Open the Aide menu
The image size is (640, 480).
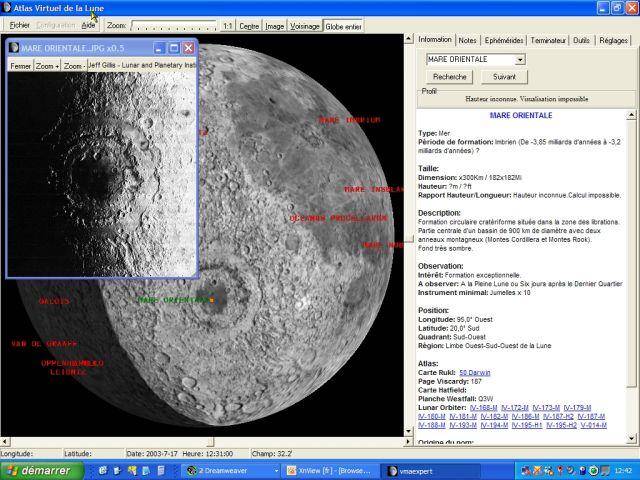(88, 25)
